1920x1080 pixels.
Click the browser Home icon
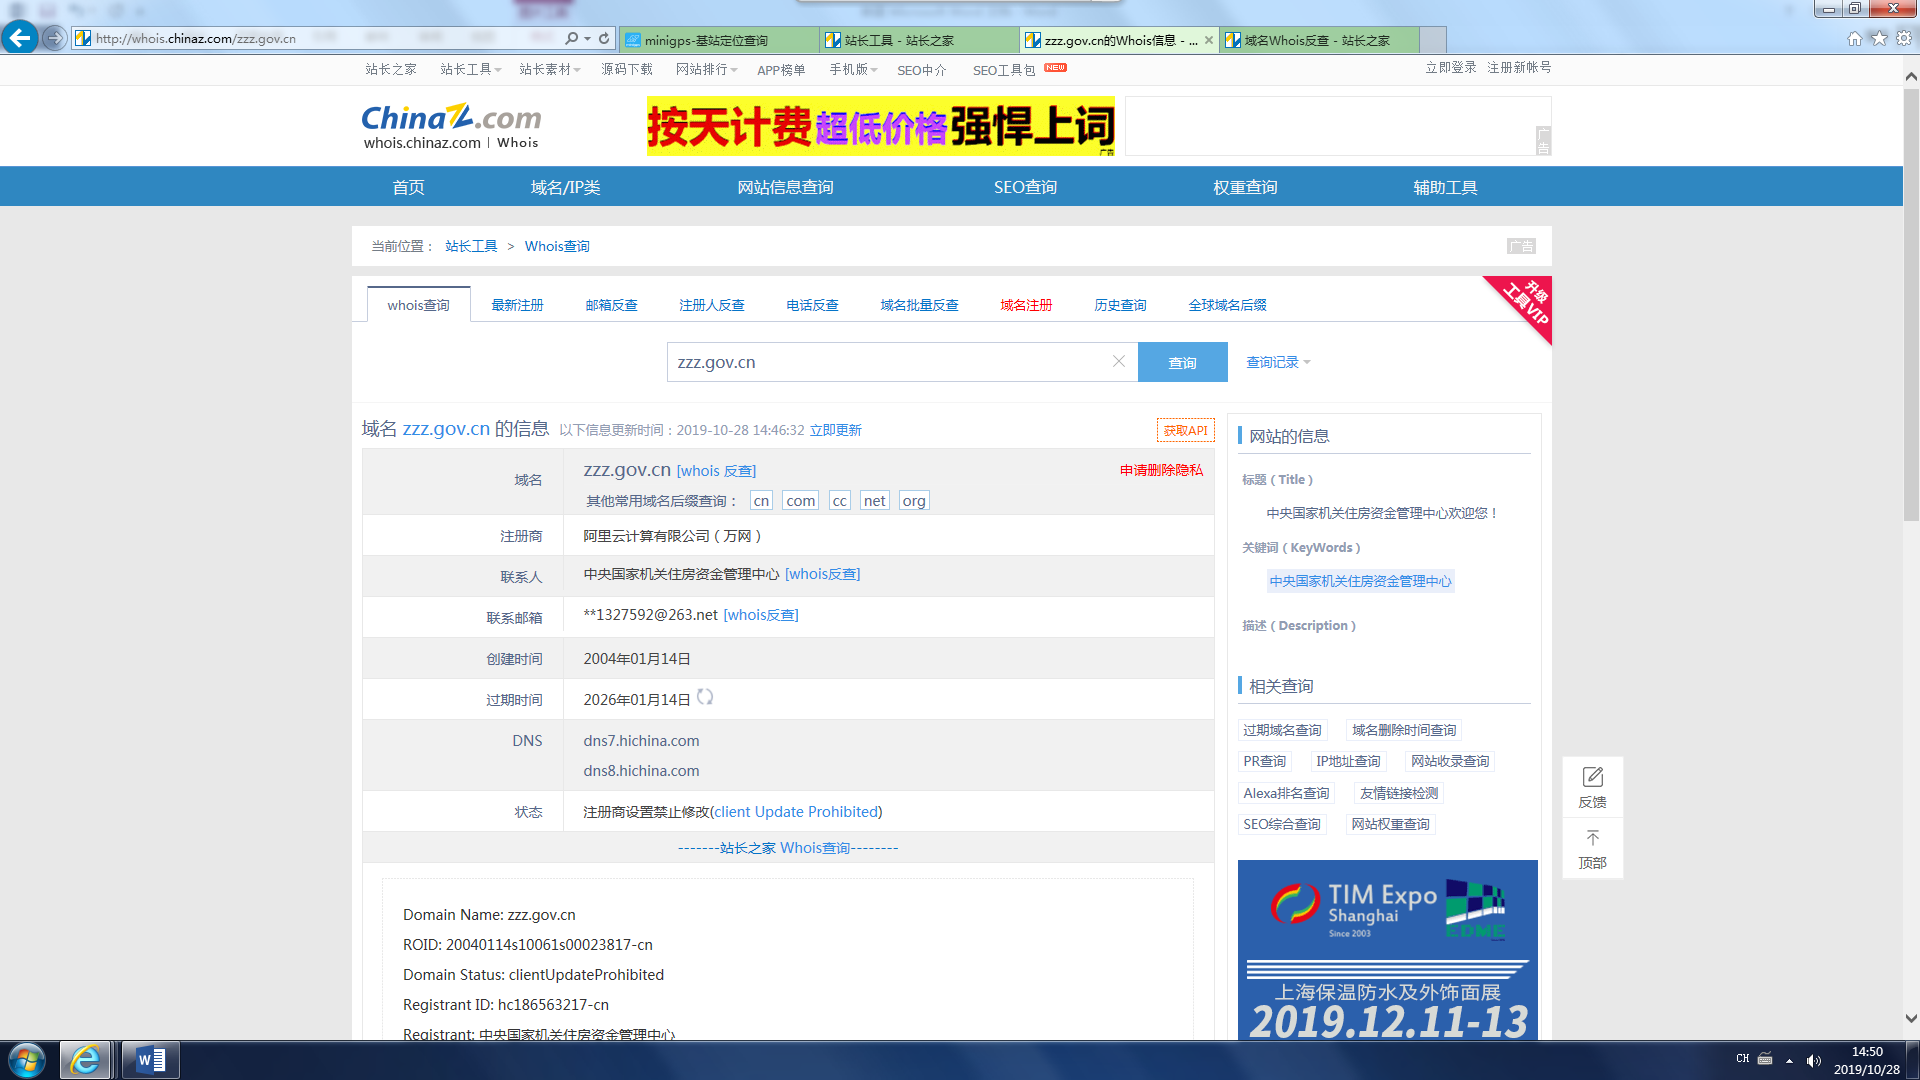point(1854,38)
